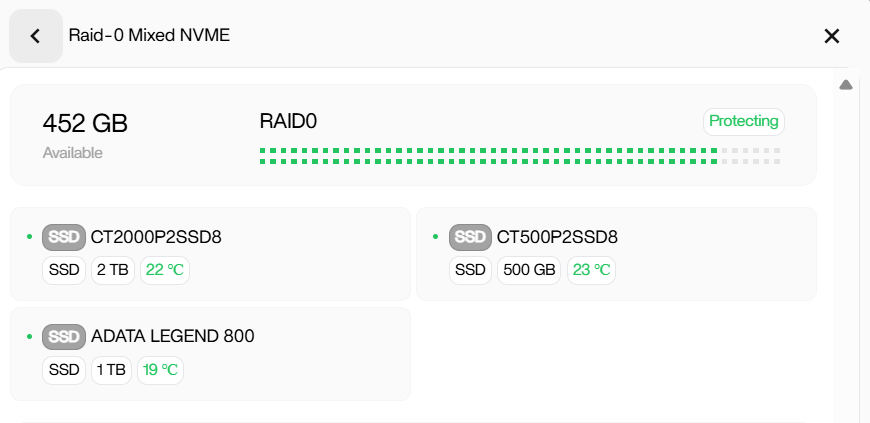870x423 pixels.
Task: Click the RAID0 capacity usage bar
Action: pyautogui.click(x=519, y=155)
